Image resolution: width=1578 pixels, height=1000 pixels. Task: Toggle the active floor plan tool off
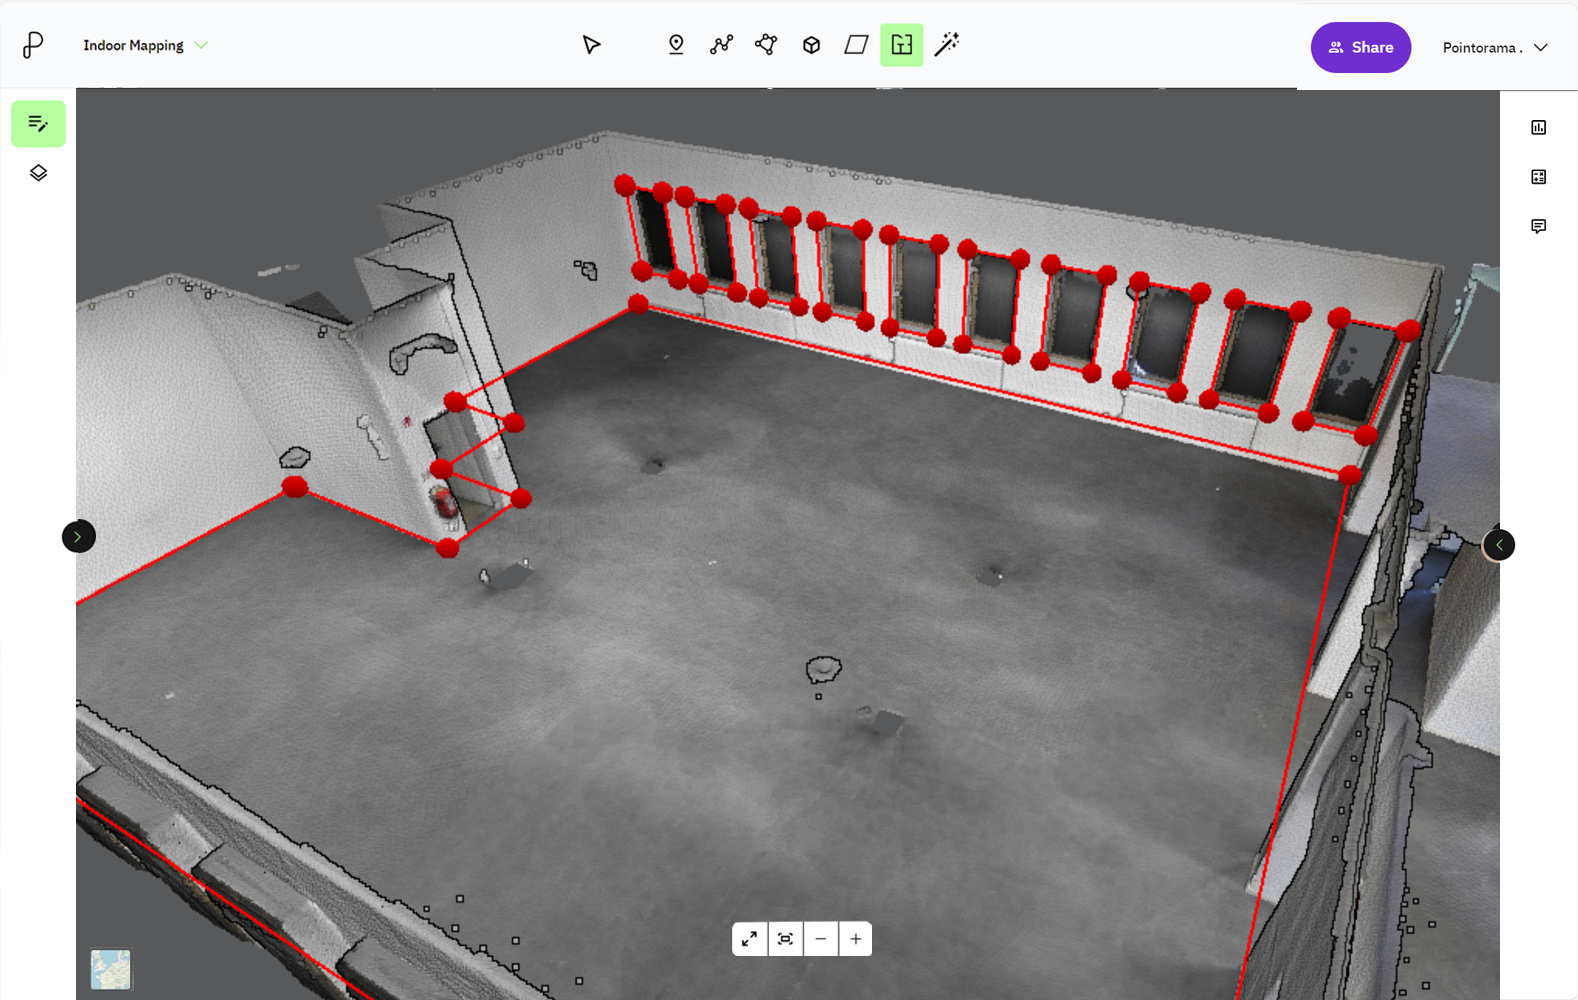[901, 45]
